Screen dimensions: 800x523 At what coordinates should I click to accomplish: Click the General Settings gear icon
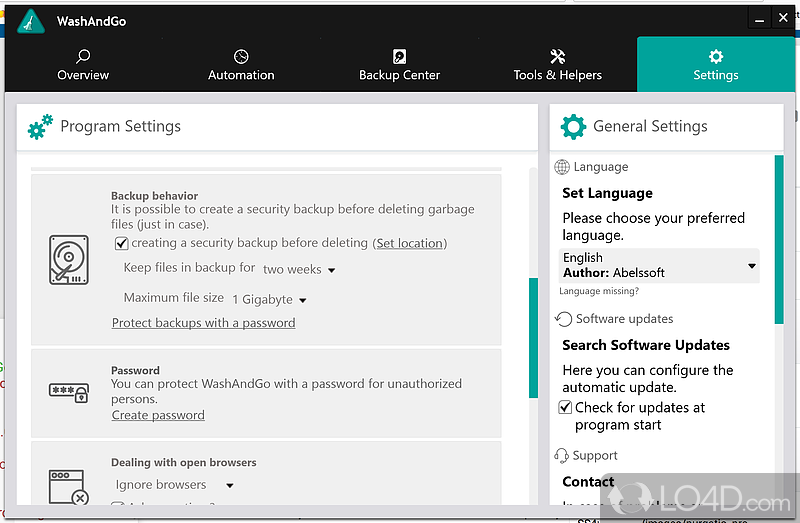click(573, 127)
